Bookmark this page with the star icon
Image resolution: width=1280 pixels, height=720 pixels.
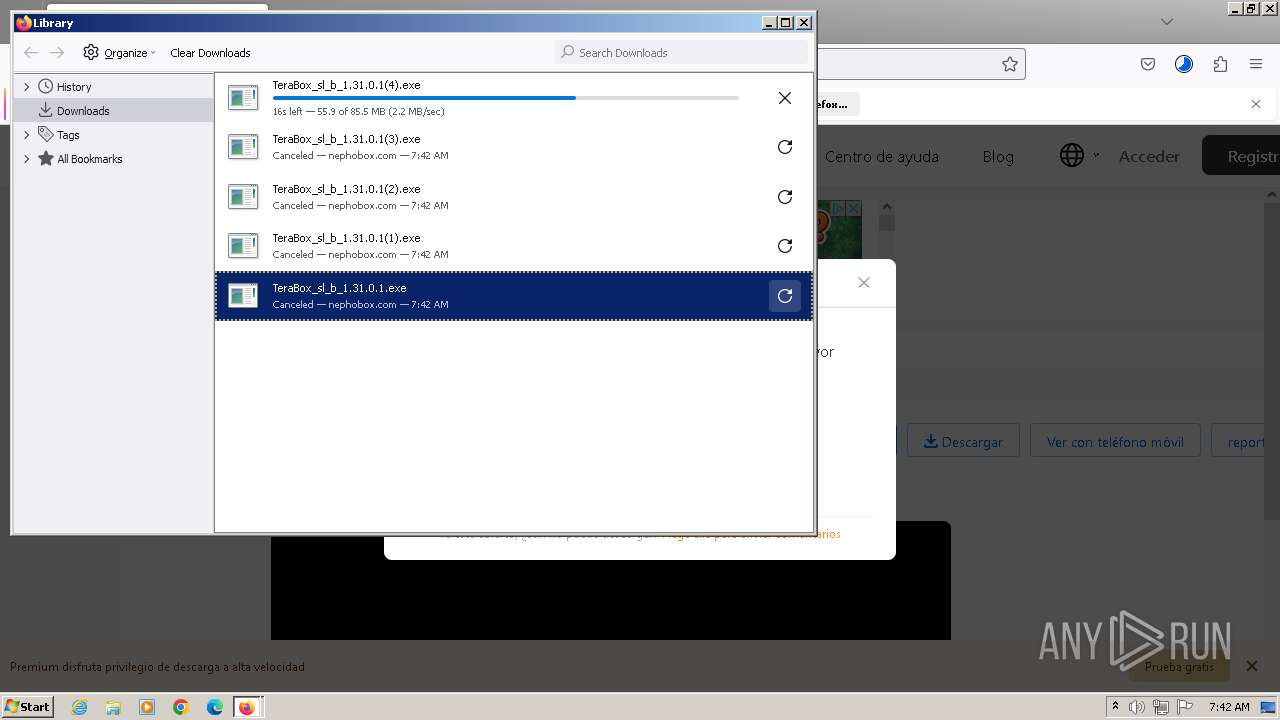[1010, 64]
